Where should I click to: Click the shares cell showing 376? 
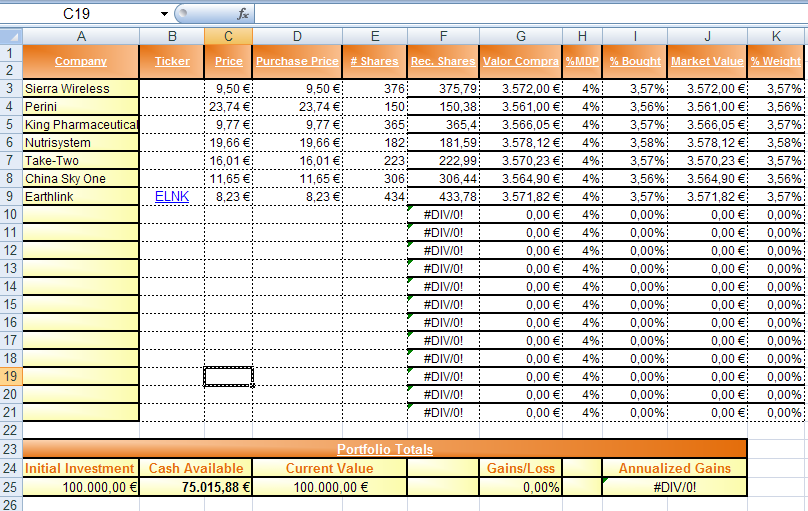tap(375, 88)
